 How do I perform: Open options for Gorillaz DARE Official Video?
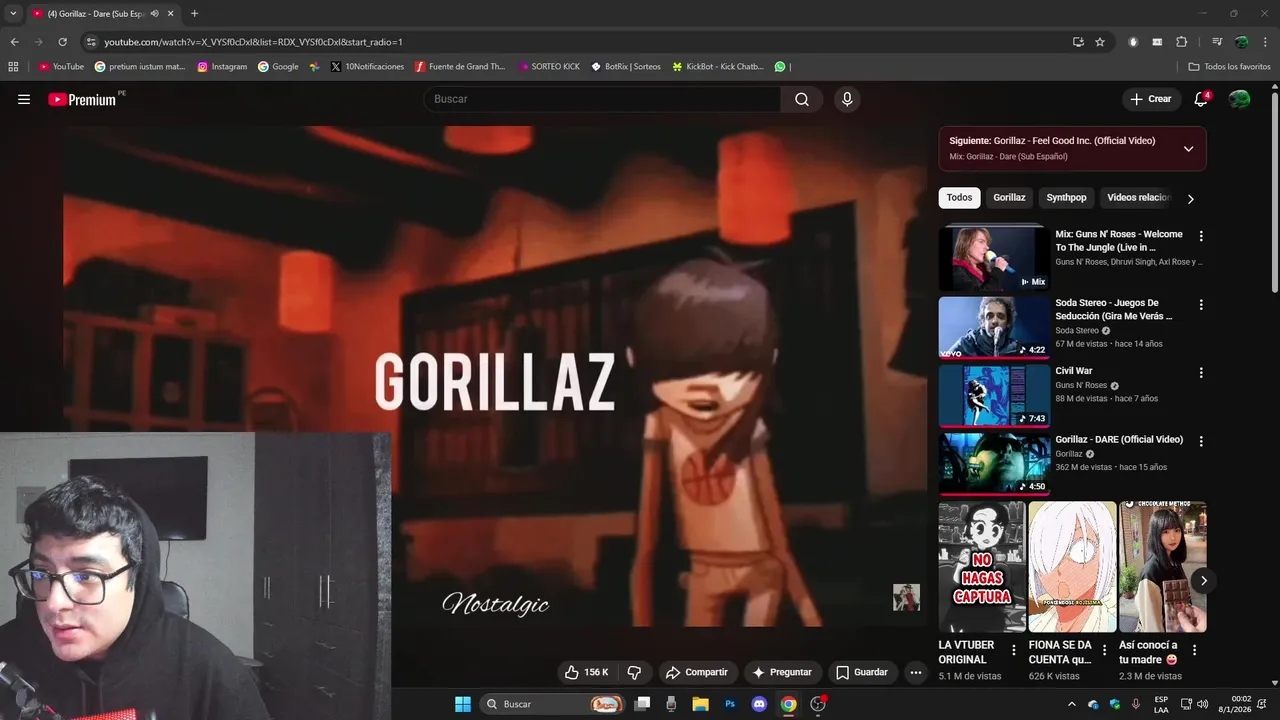pos(1201,441)
